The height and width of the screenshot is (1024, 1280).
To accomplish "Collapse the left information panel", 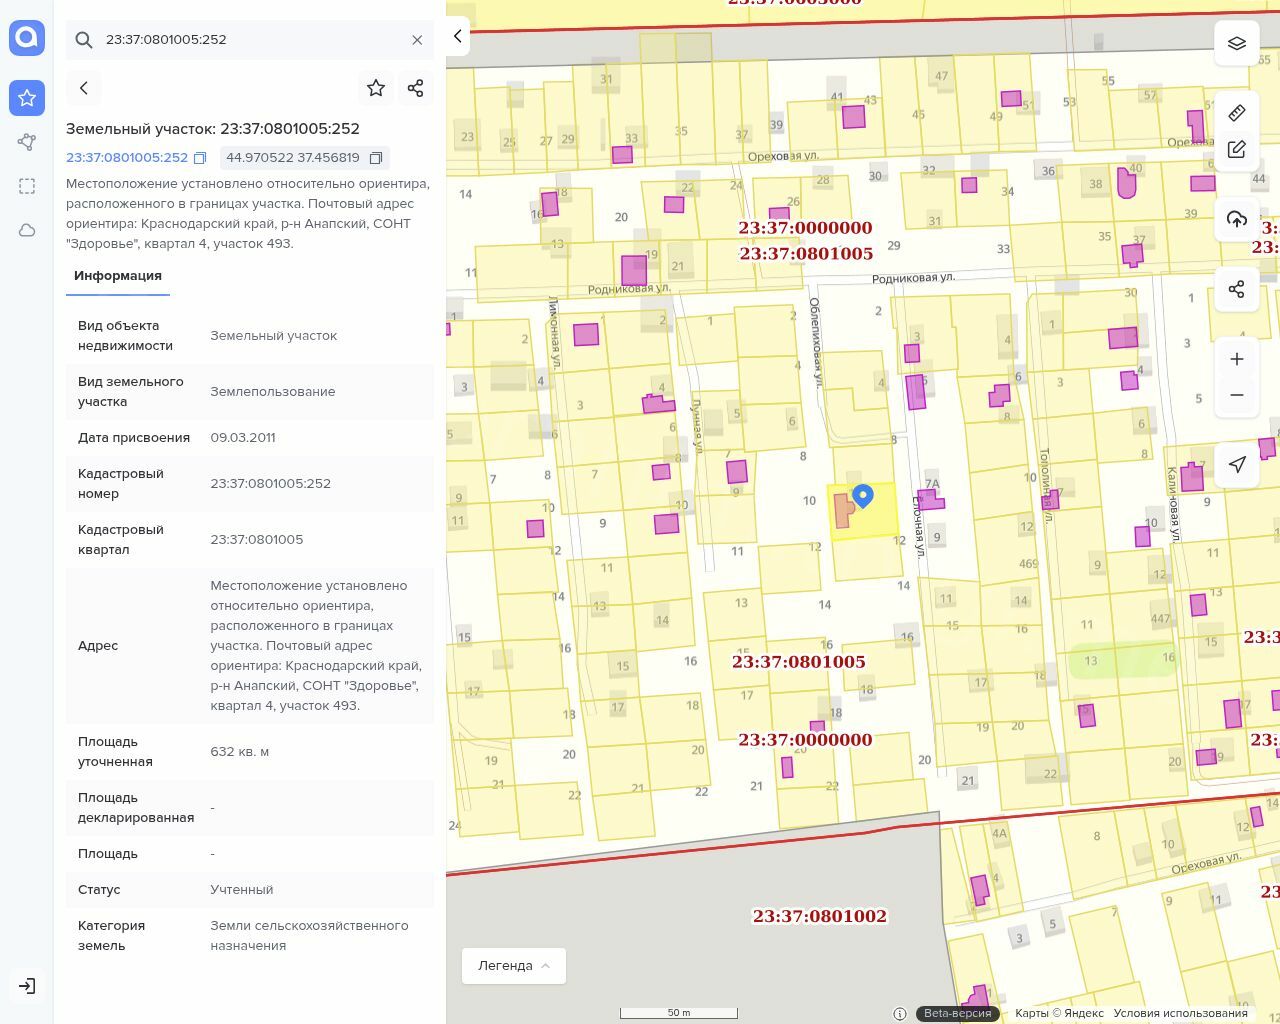I will click(458, 36).
